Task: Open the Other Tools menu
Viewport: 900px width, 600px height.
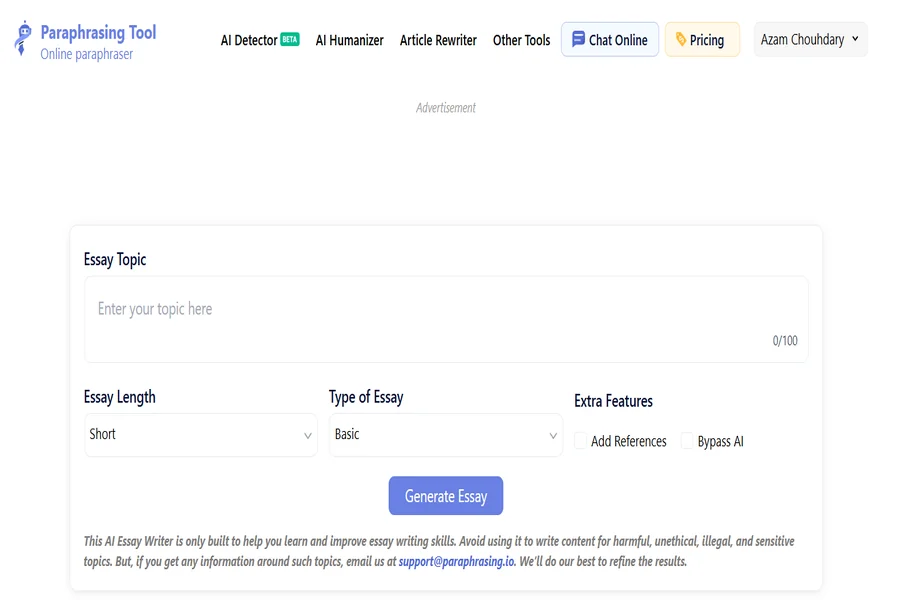Action: click(x=521, y=40)
